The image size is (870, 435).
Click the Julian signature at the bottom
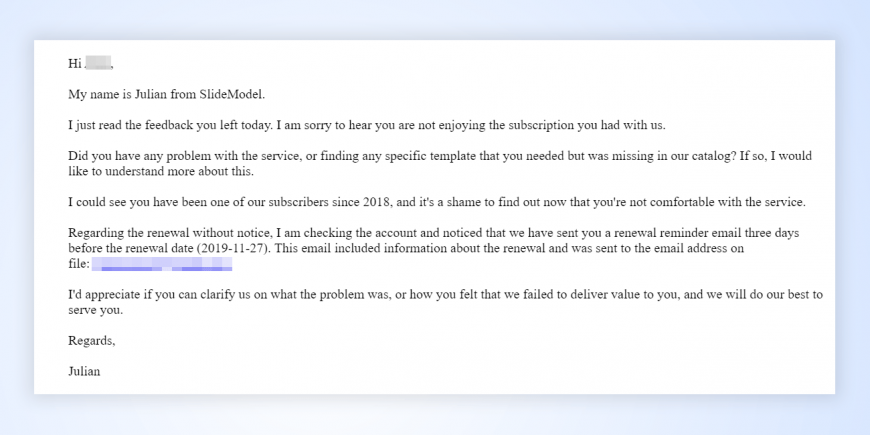click(x=84, y=371)
